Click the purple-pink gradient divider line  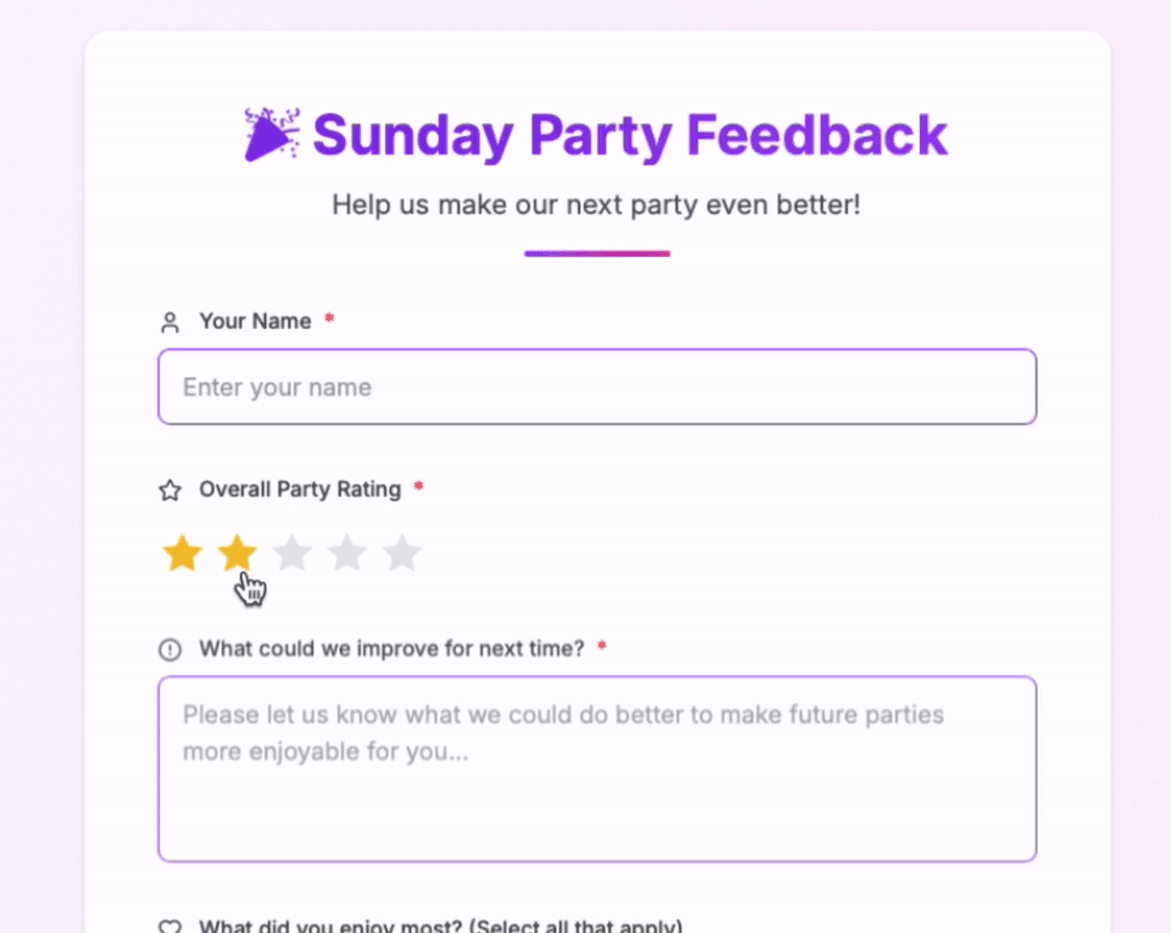pos(597,254)
